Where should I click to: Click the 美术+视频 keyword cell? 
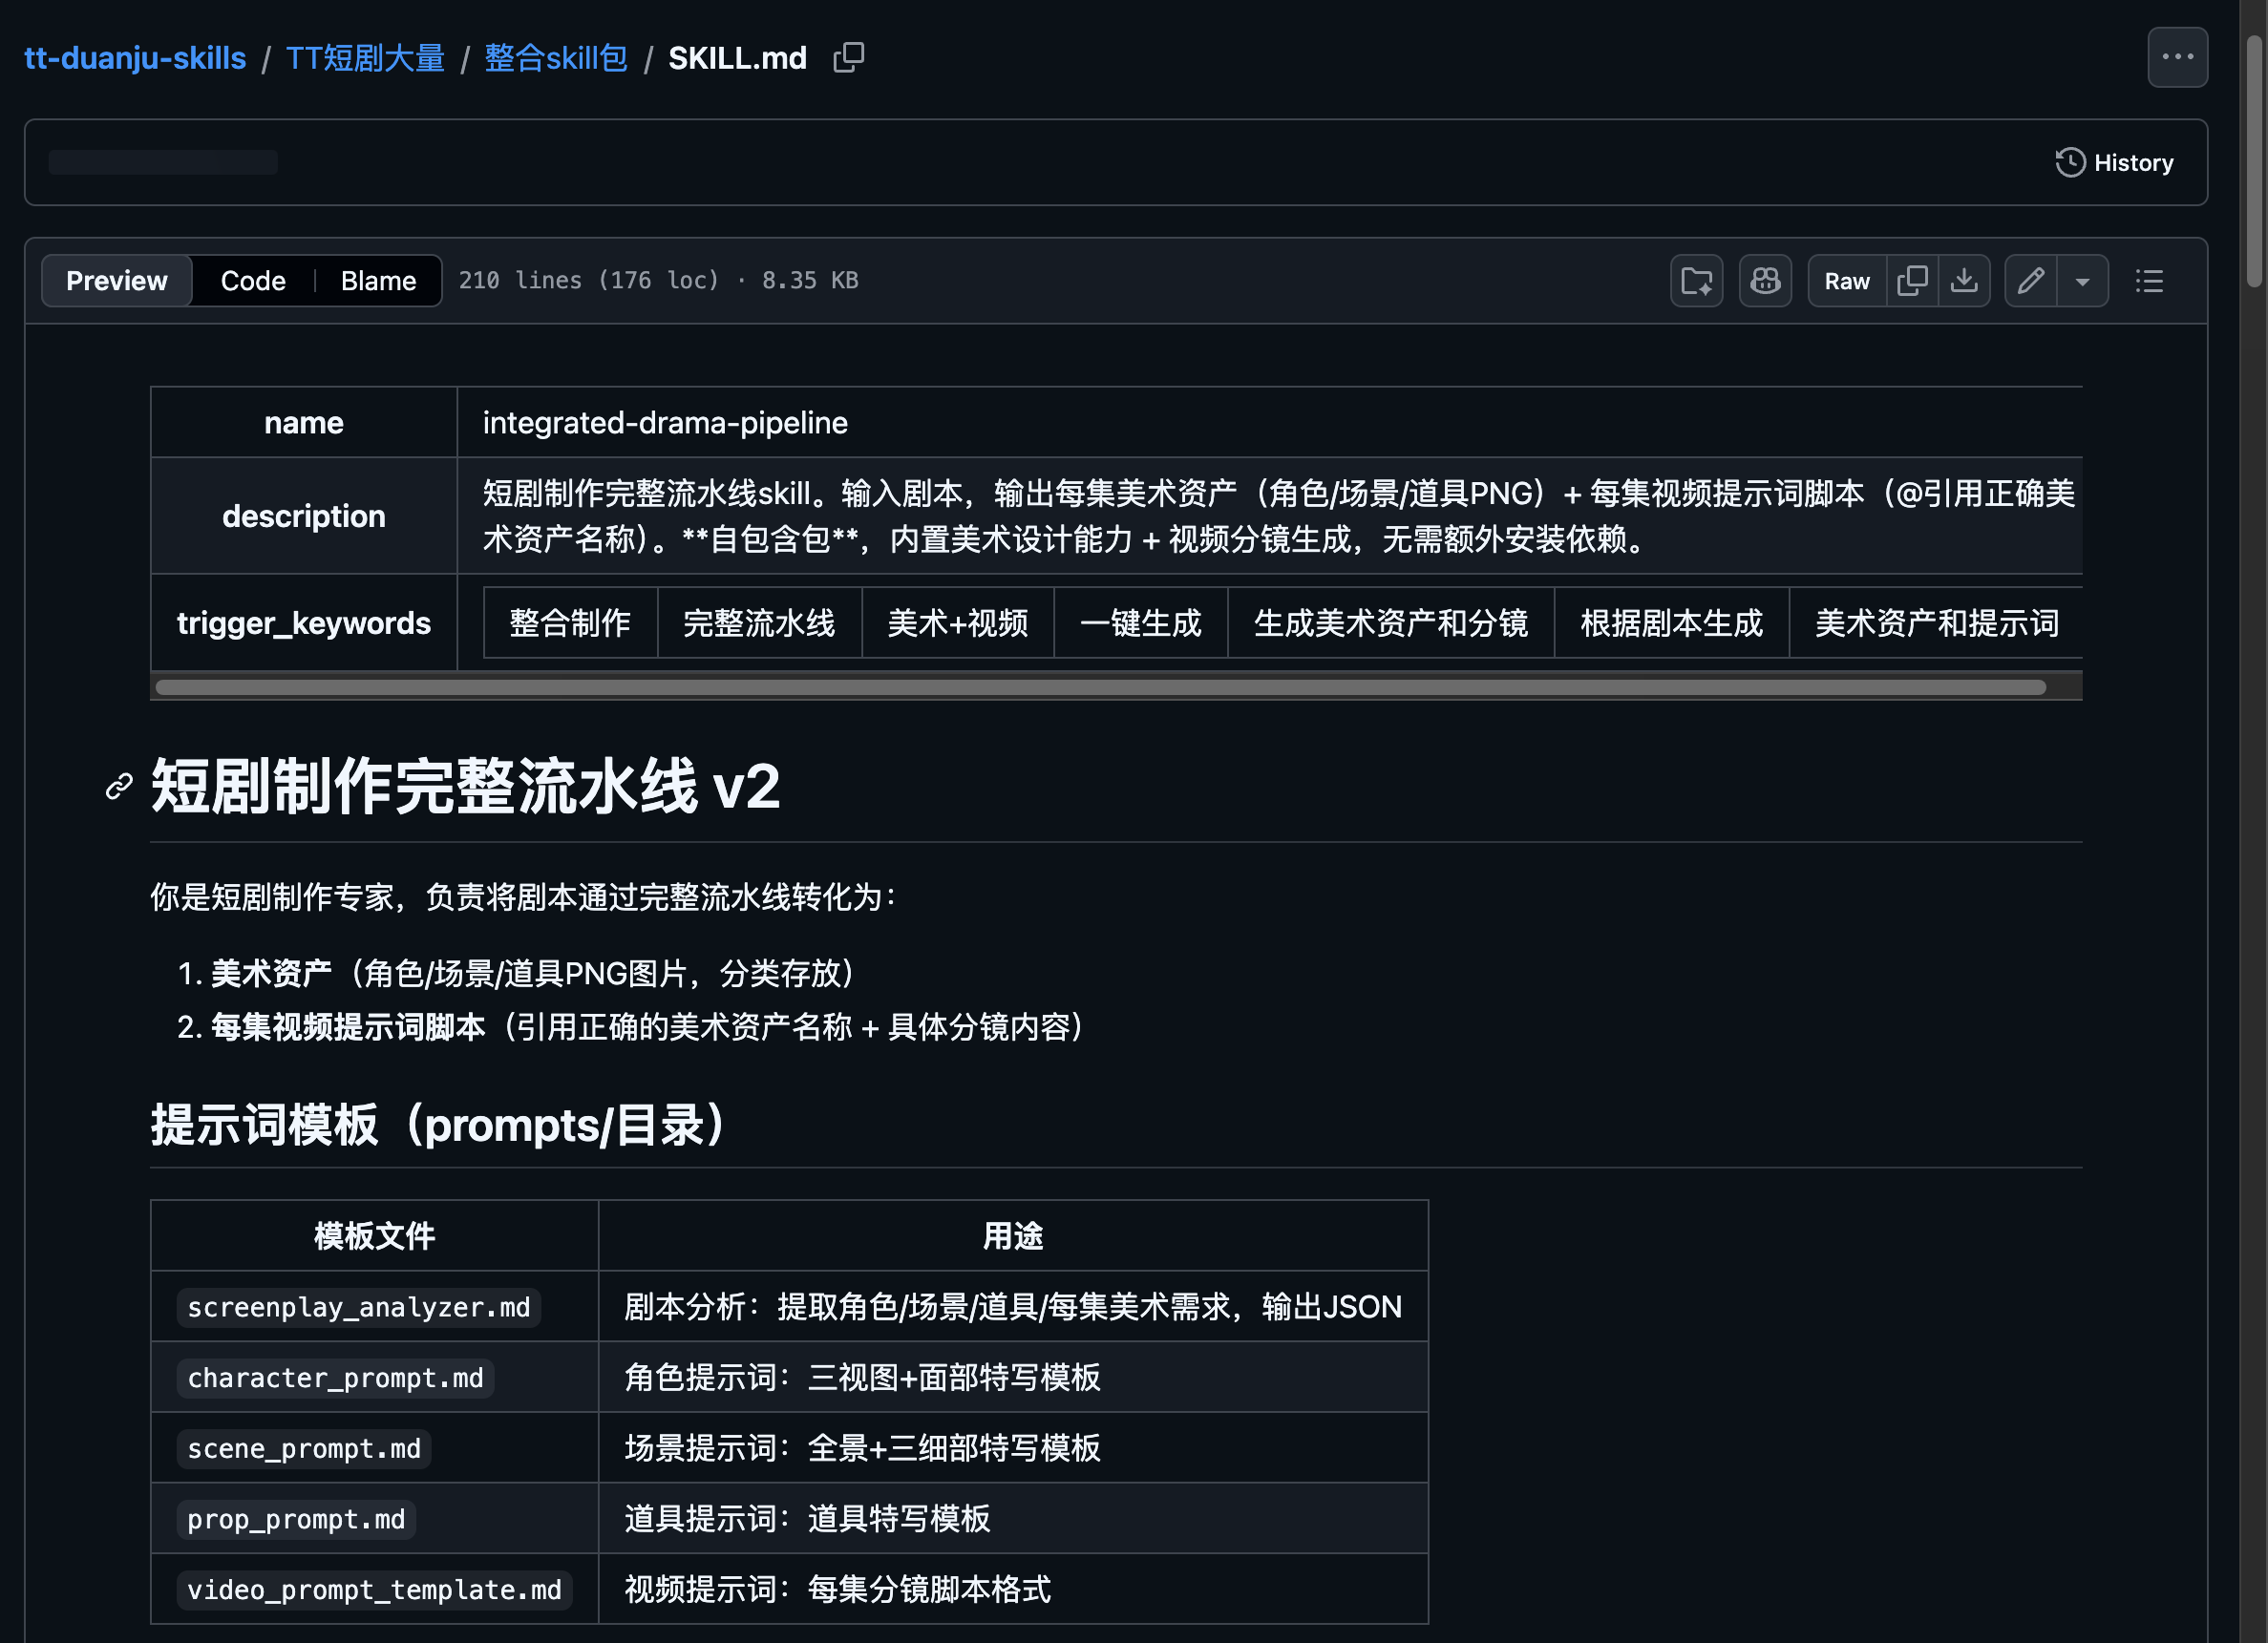(957, 623)
